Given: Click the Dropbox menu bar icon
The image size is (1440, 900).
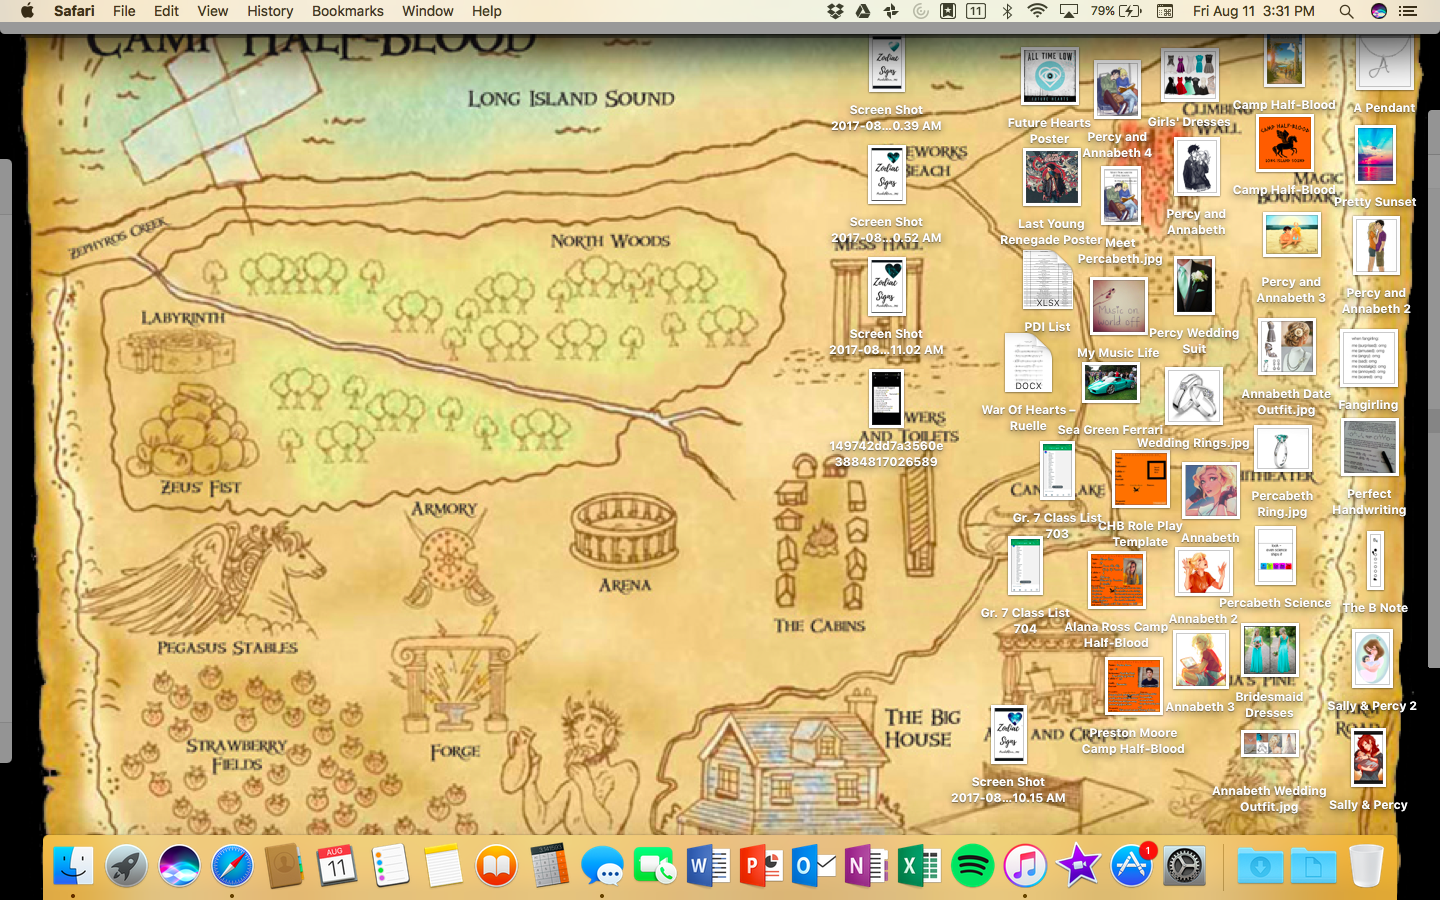Looking at the screenshot, I should 835,11.
